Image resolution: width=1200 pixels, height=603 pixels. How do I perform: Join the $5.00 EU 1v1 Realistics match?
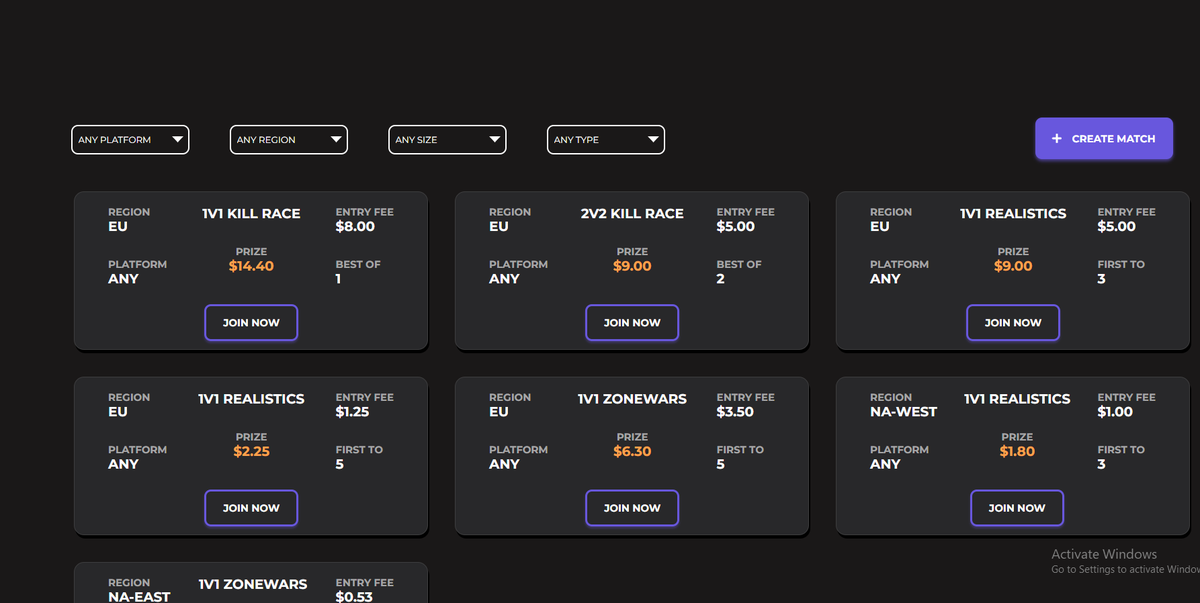click(x=1013, y=323)
